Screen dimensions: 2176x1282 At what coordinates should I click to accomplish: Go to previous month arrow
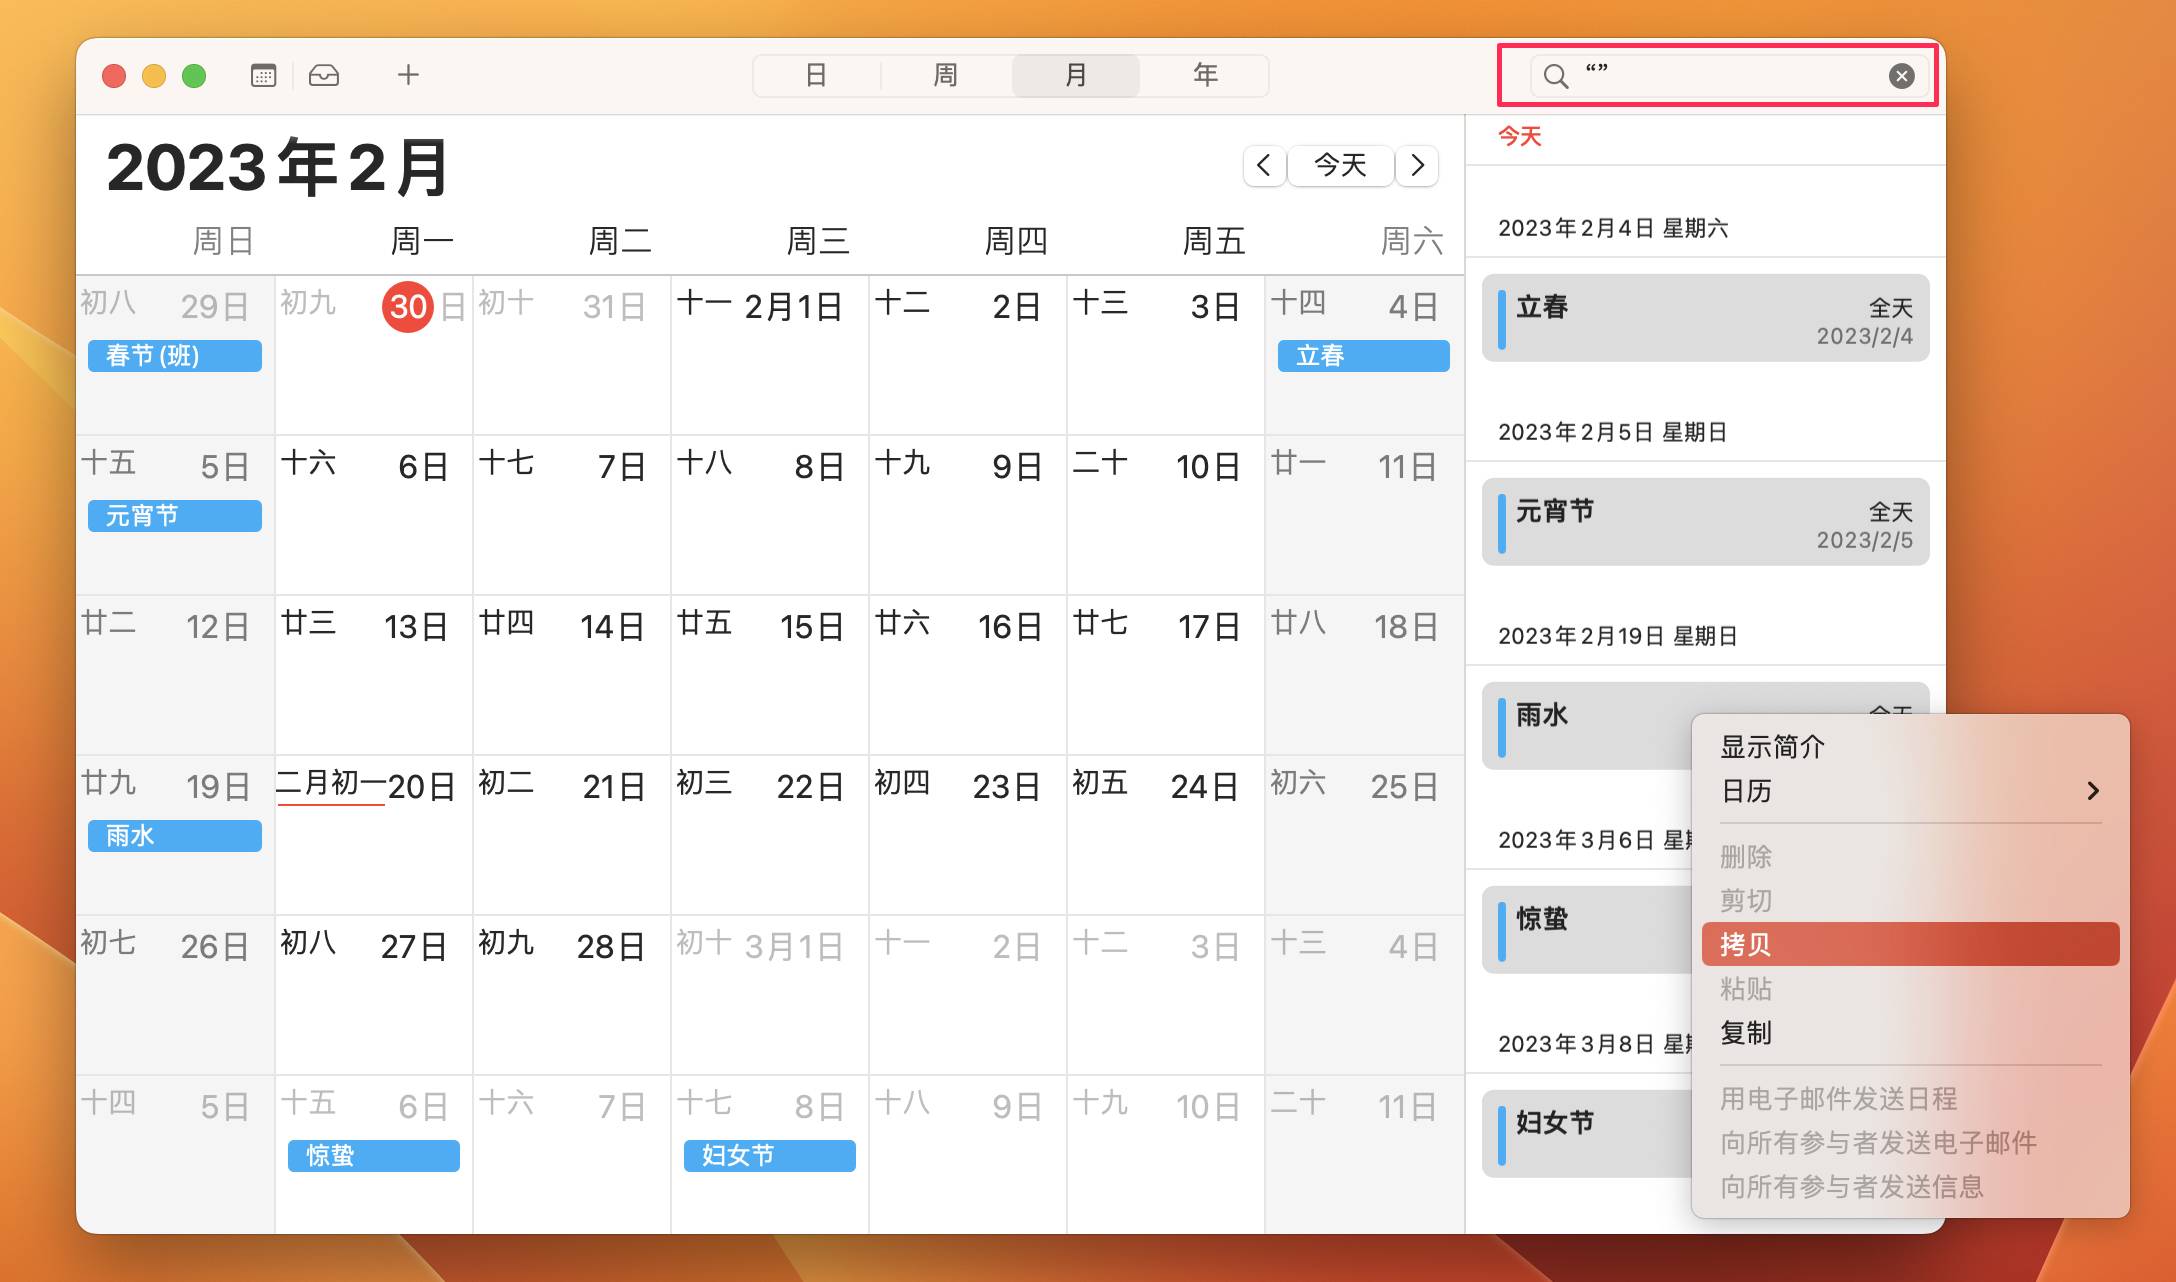1264,165
